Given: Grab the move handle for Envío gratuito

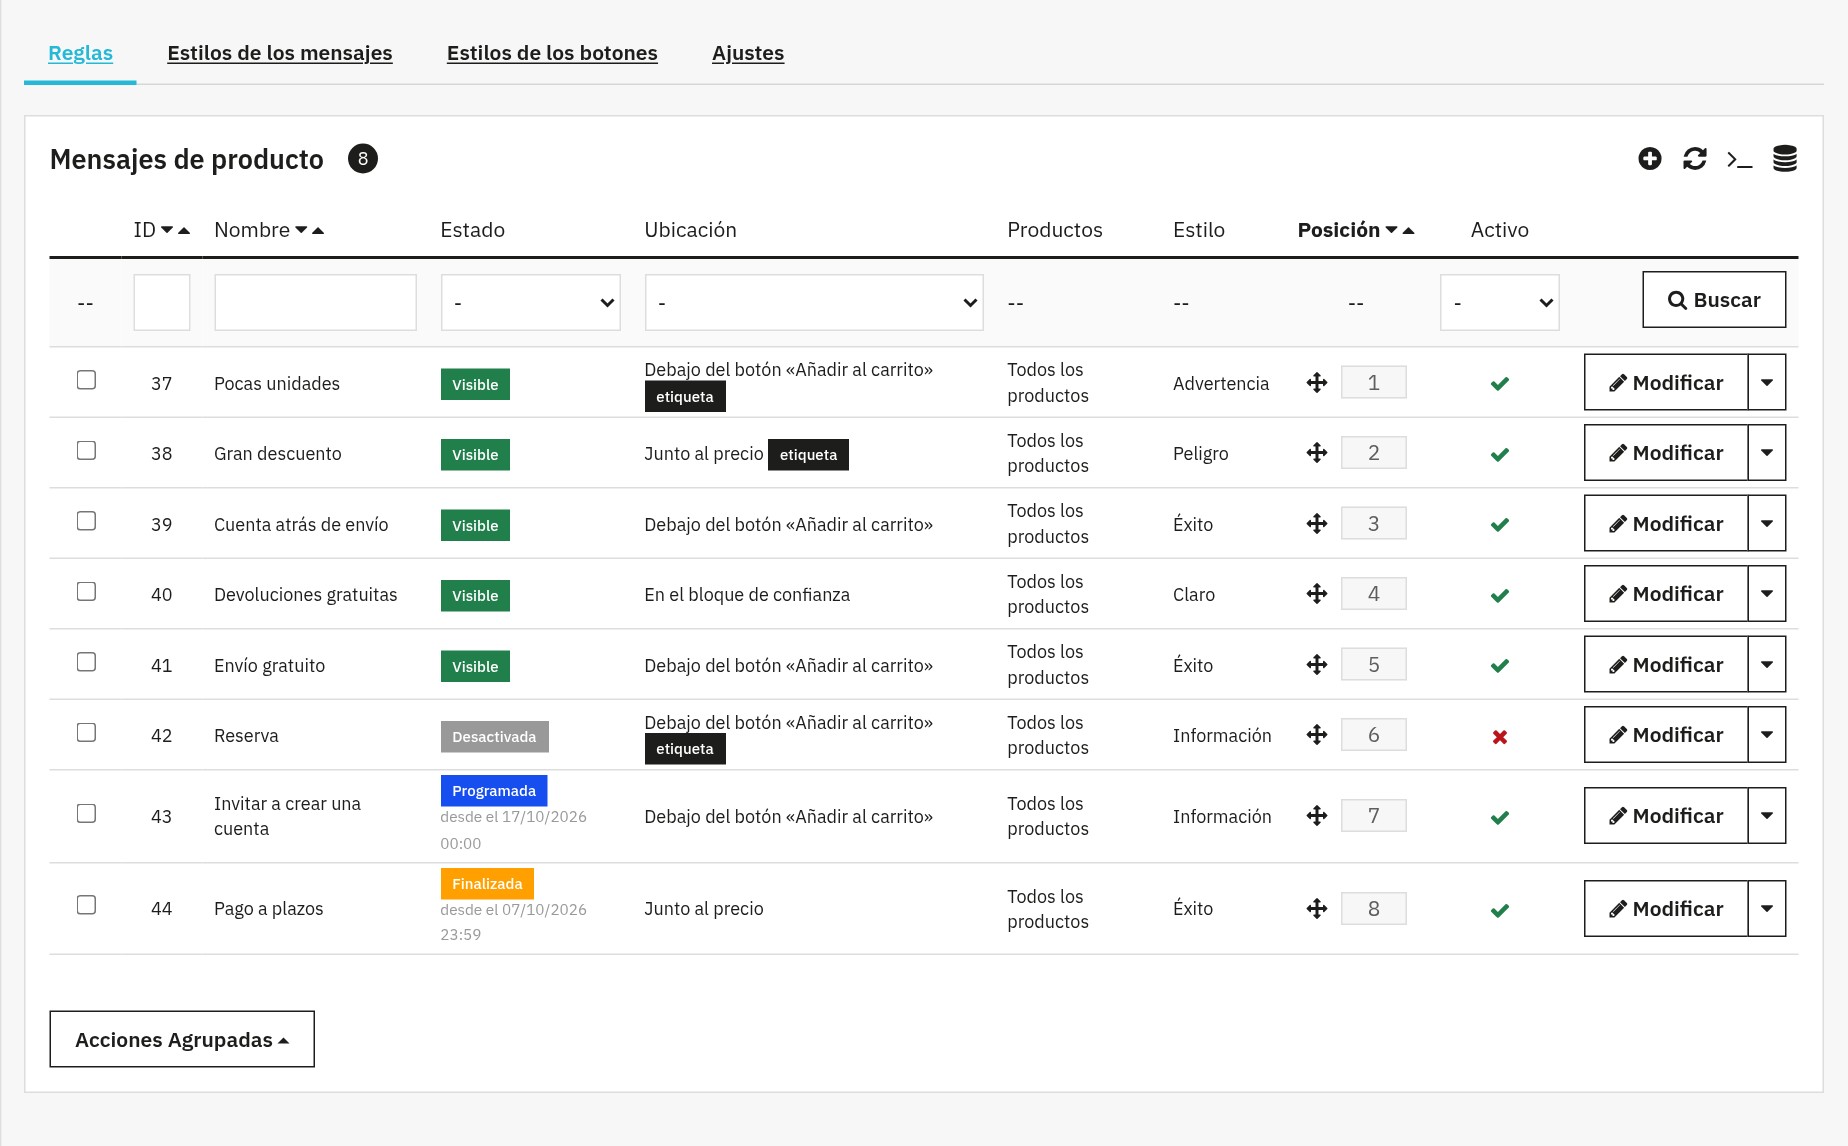Looking at the screenshot, I should click(x=1317, y=665).
